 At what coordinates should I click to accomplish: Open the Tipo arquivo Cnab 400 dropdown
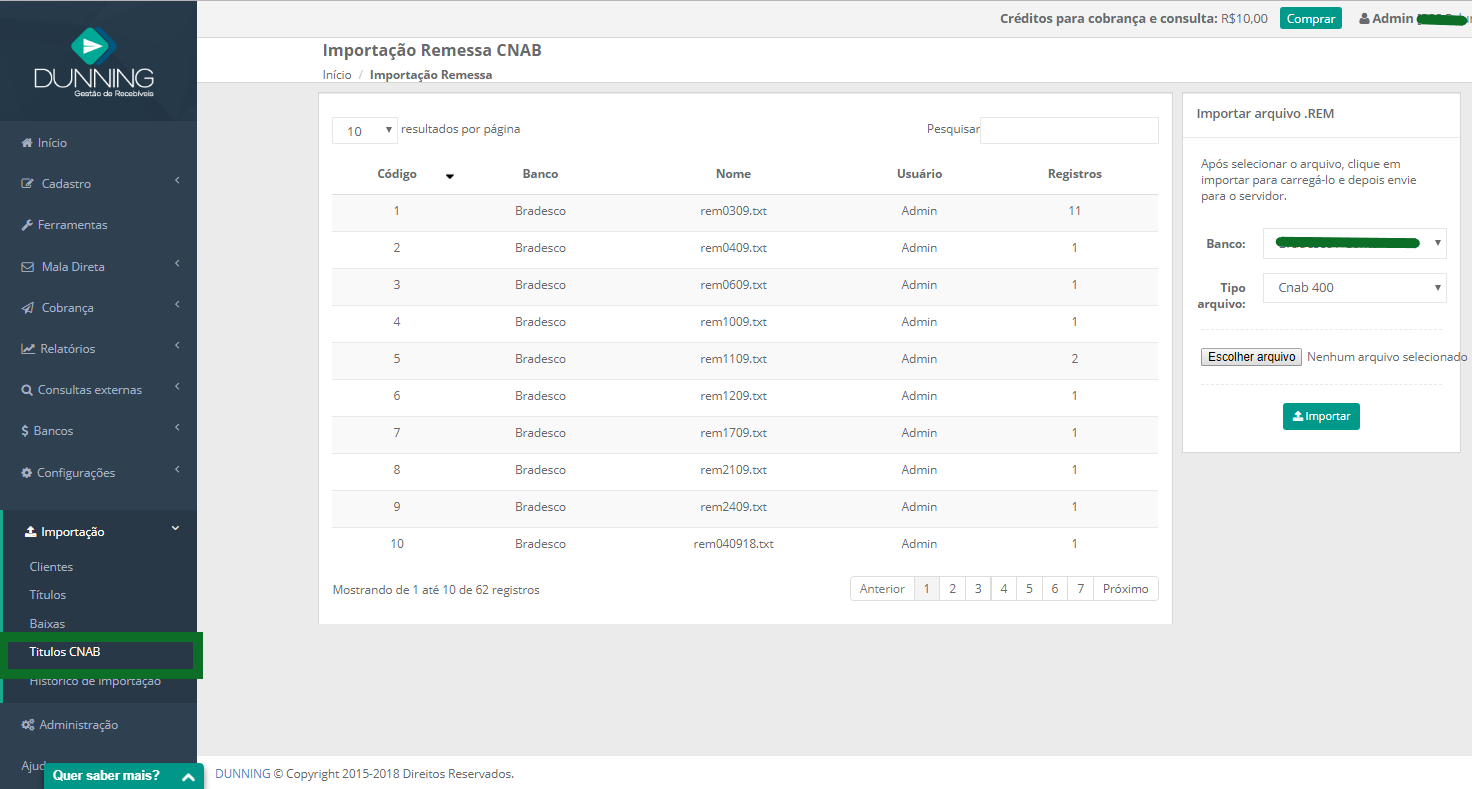(1355, 288)
